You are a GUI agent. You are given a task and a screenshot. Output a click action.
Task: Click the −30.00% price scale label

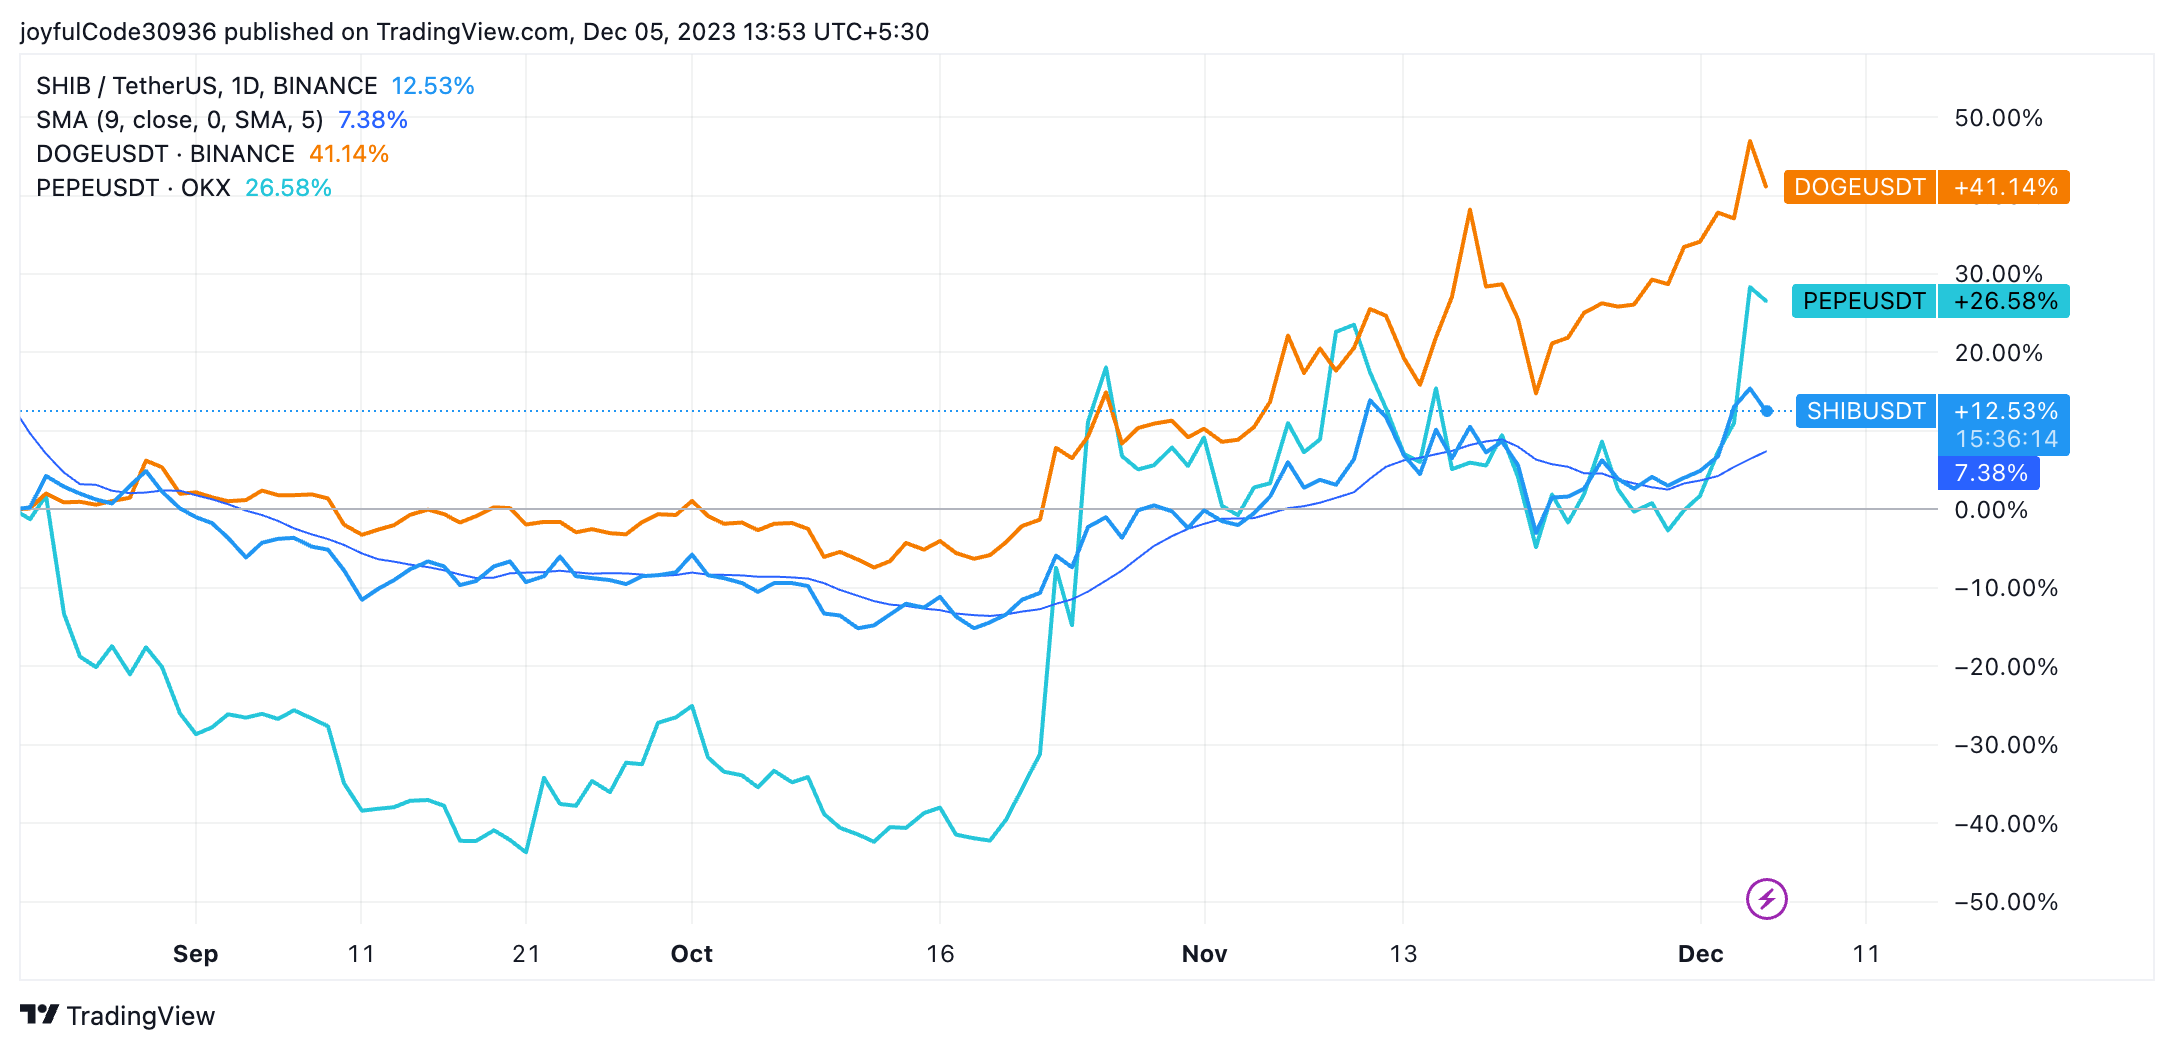(2006, 745)
